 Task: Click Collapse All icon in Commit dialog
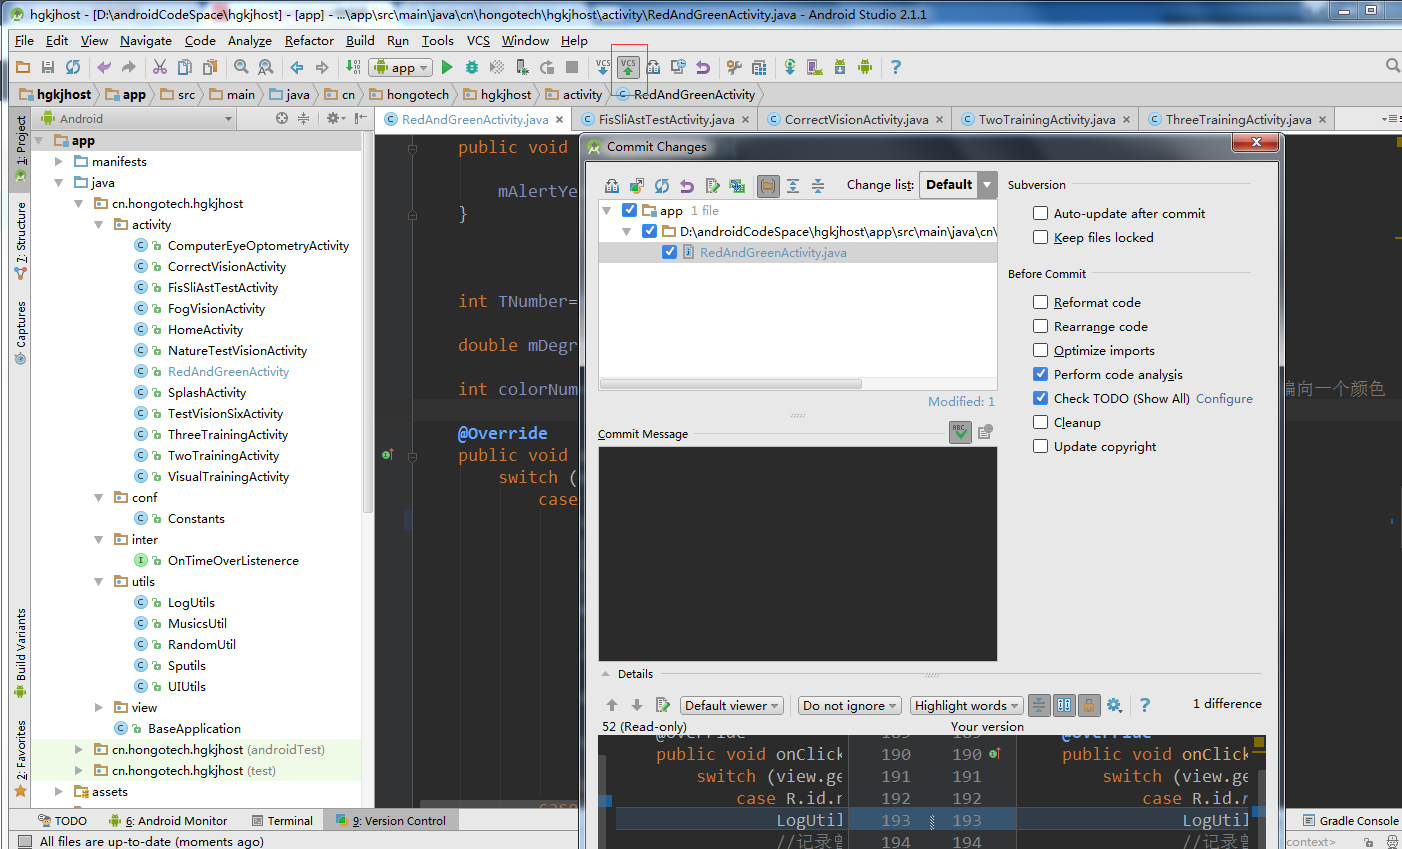click(818, 186)
